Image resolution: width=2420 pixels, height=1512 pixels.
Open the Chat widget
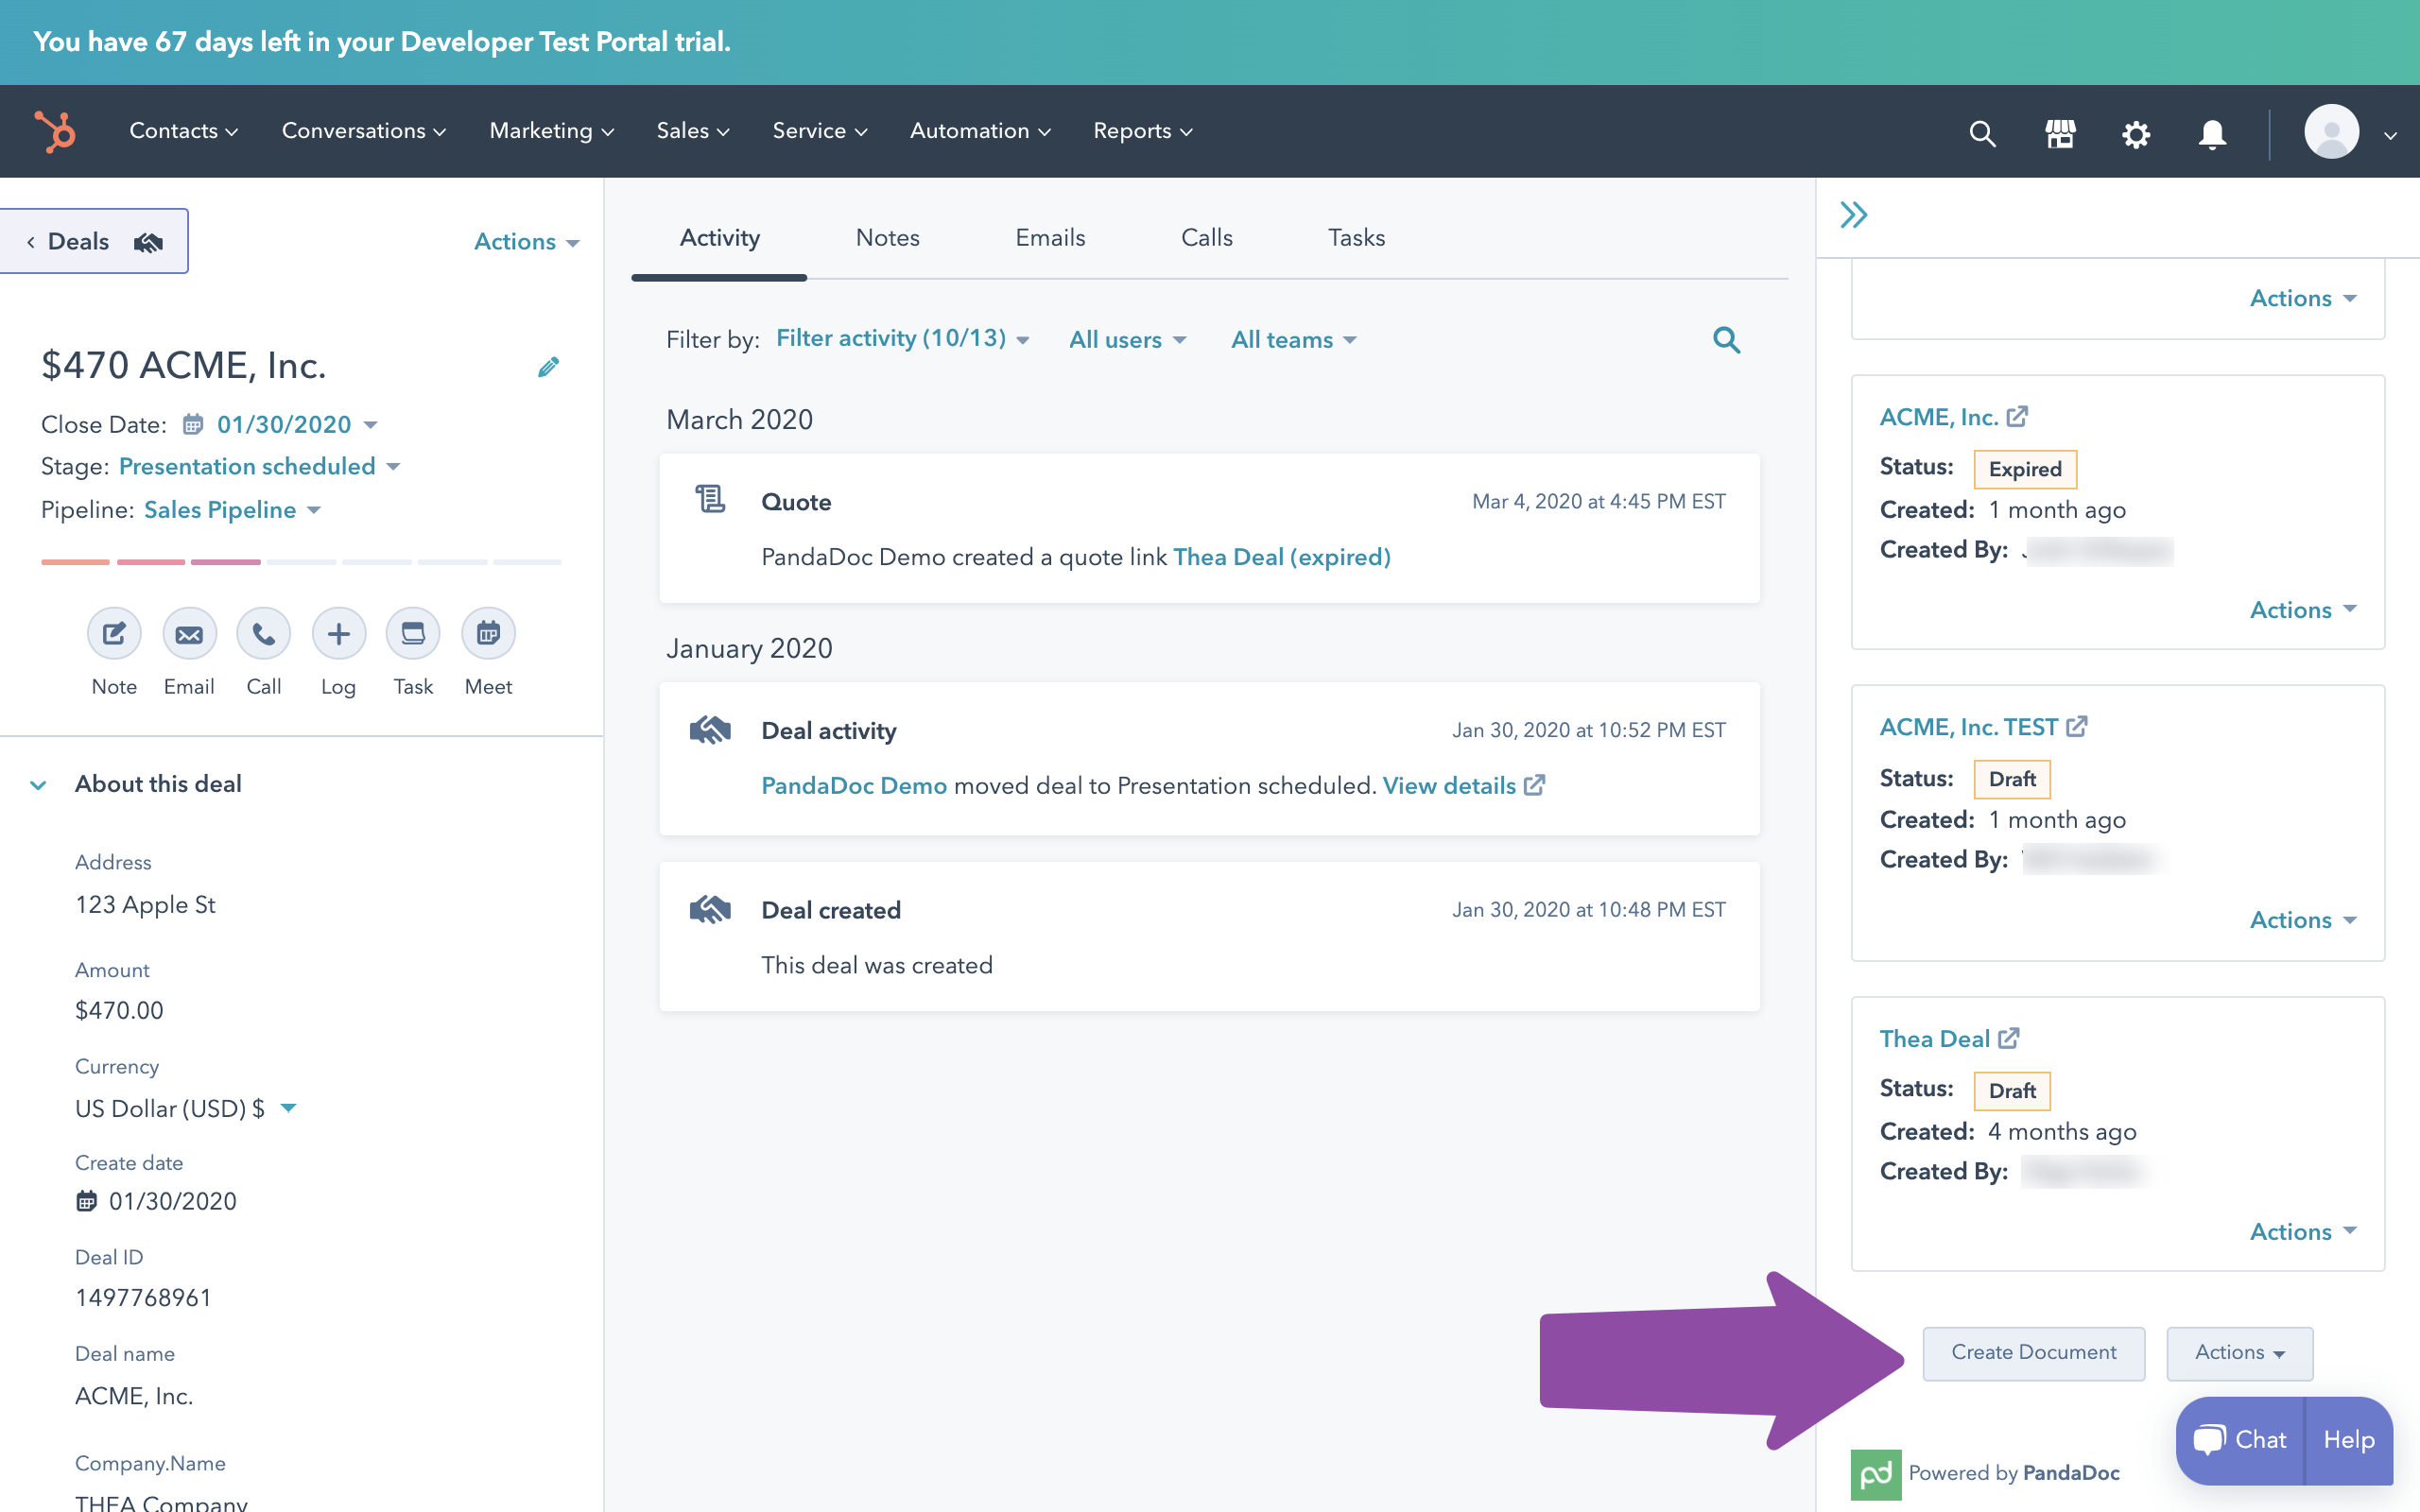(2240, 1440)
